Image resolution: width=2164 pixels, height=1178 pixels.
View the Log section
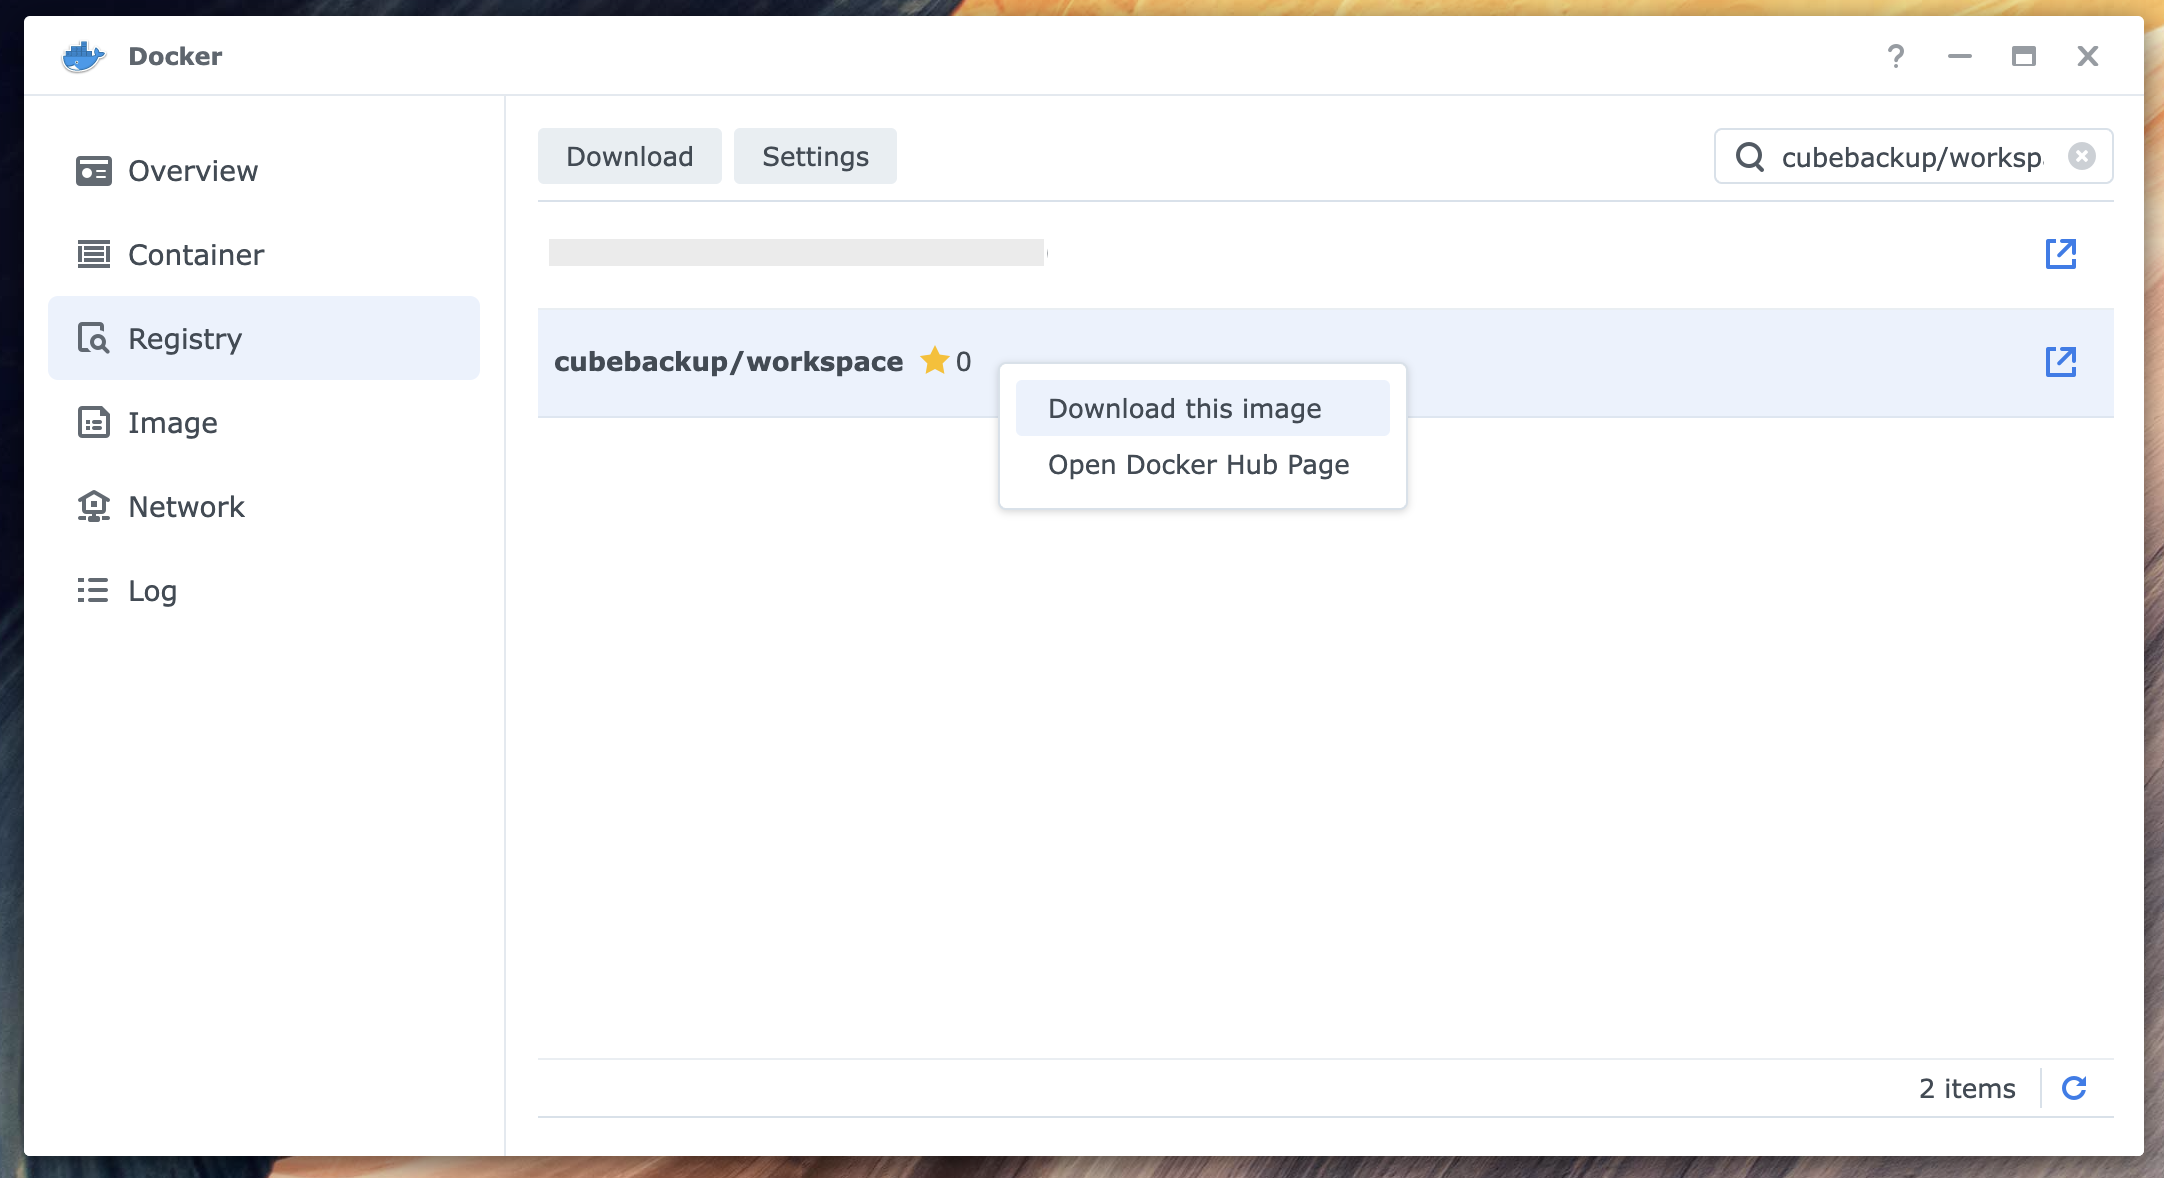coord(264,591)
